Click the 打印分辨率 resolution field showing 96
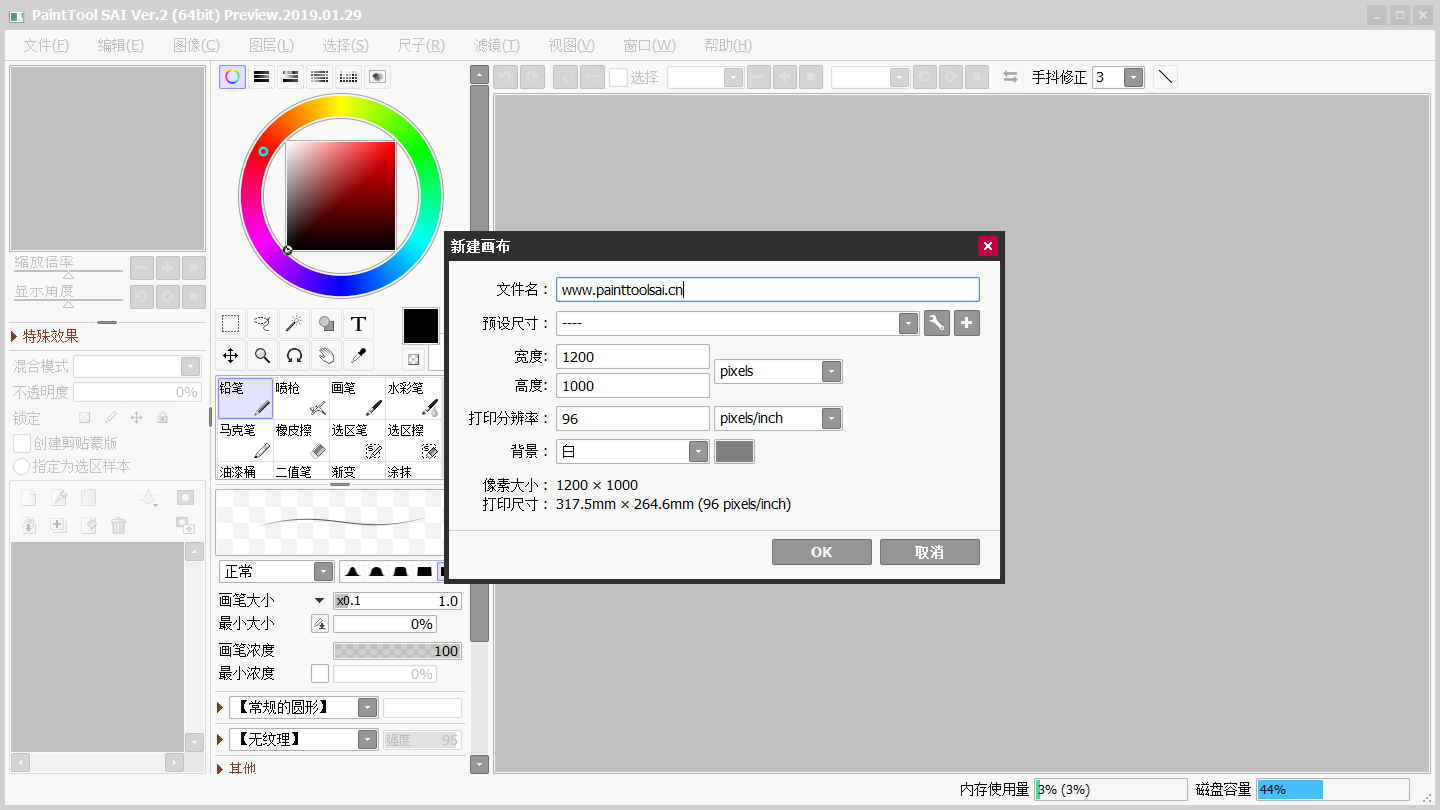1440x810 pixels. [x=633, y=418]
